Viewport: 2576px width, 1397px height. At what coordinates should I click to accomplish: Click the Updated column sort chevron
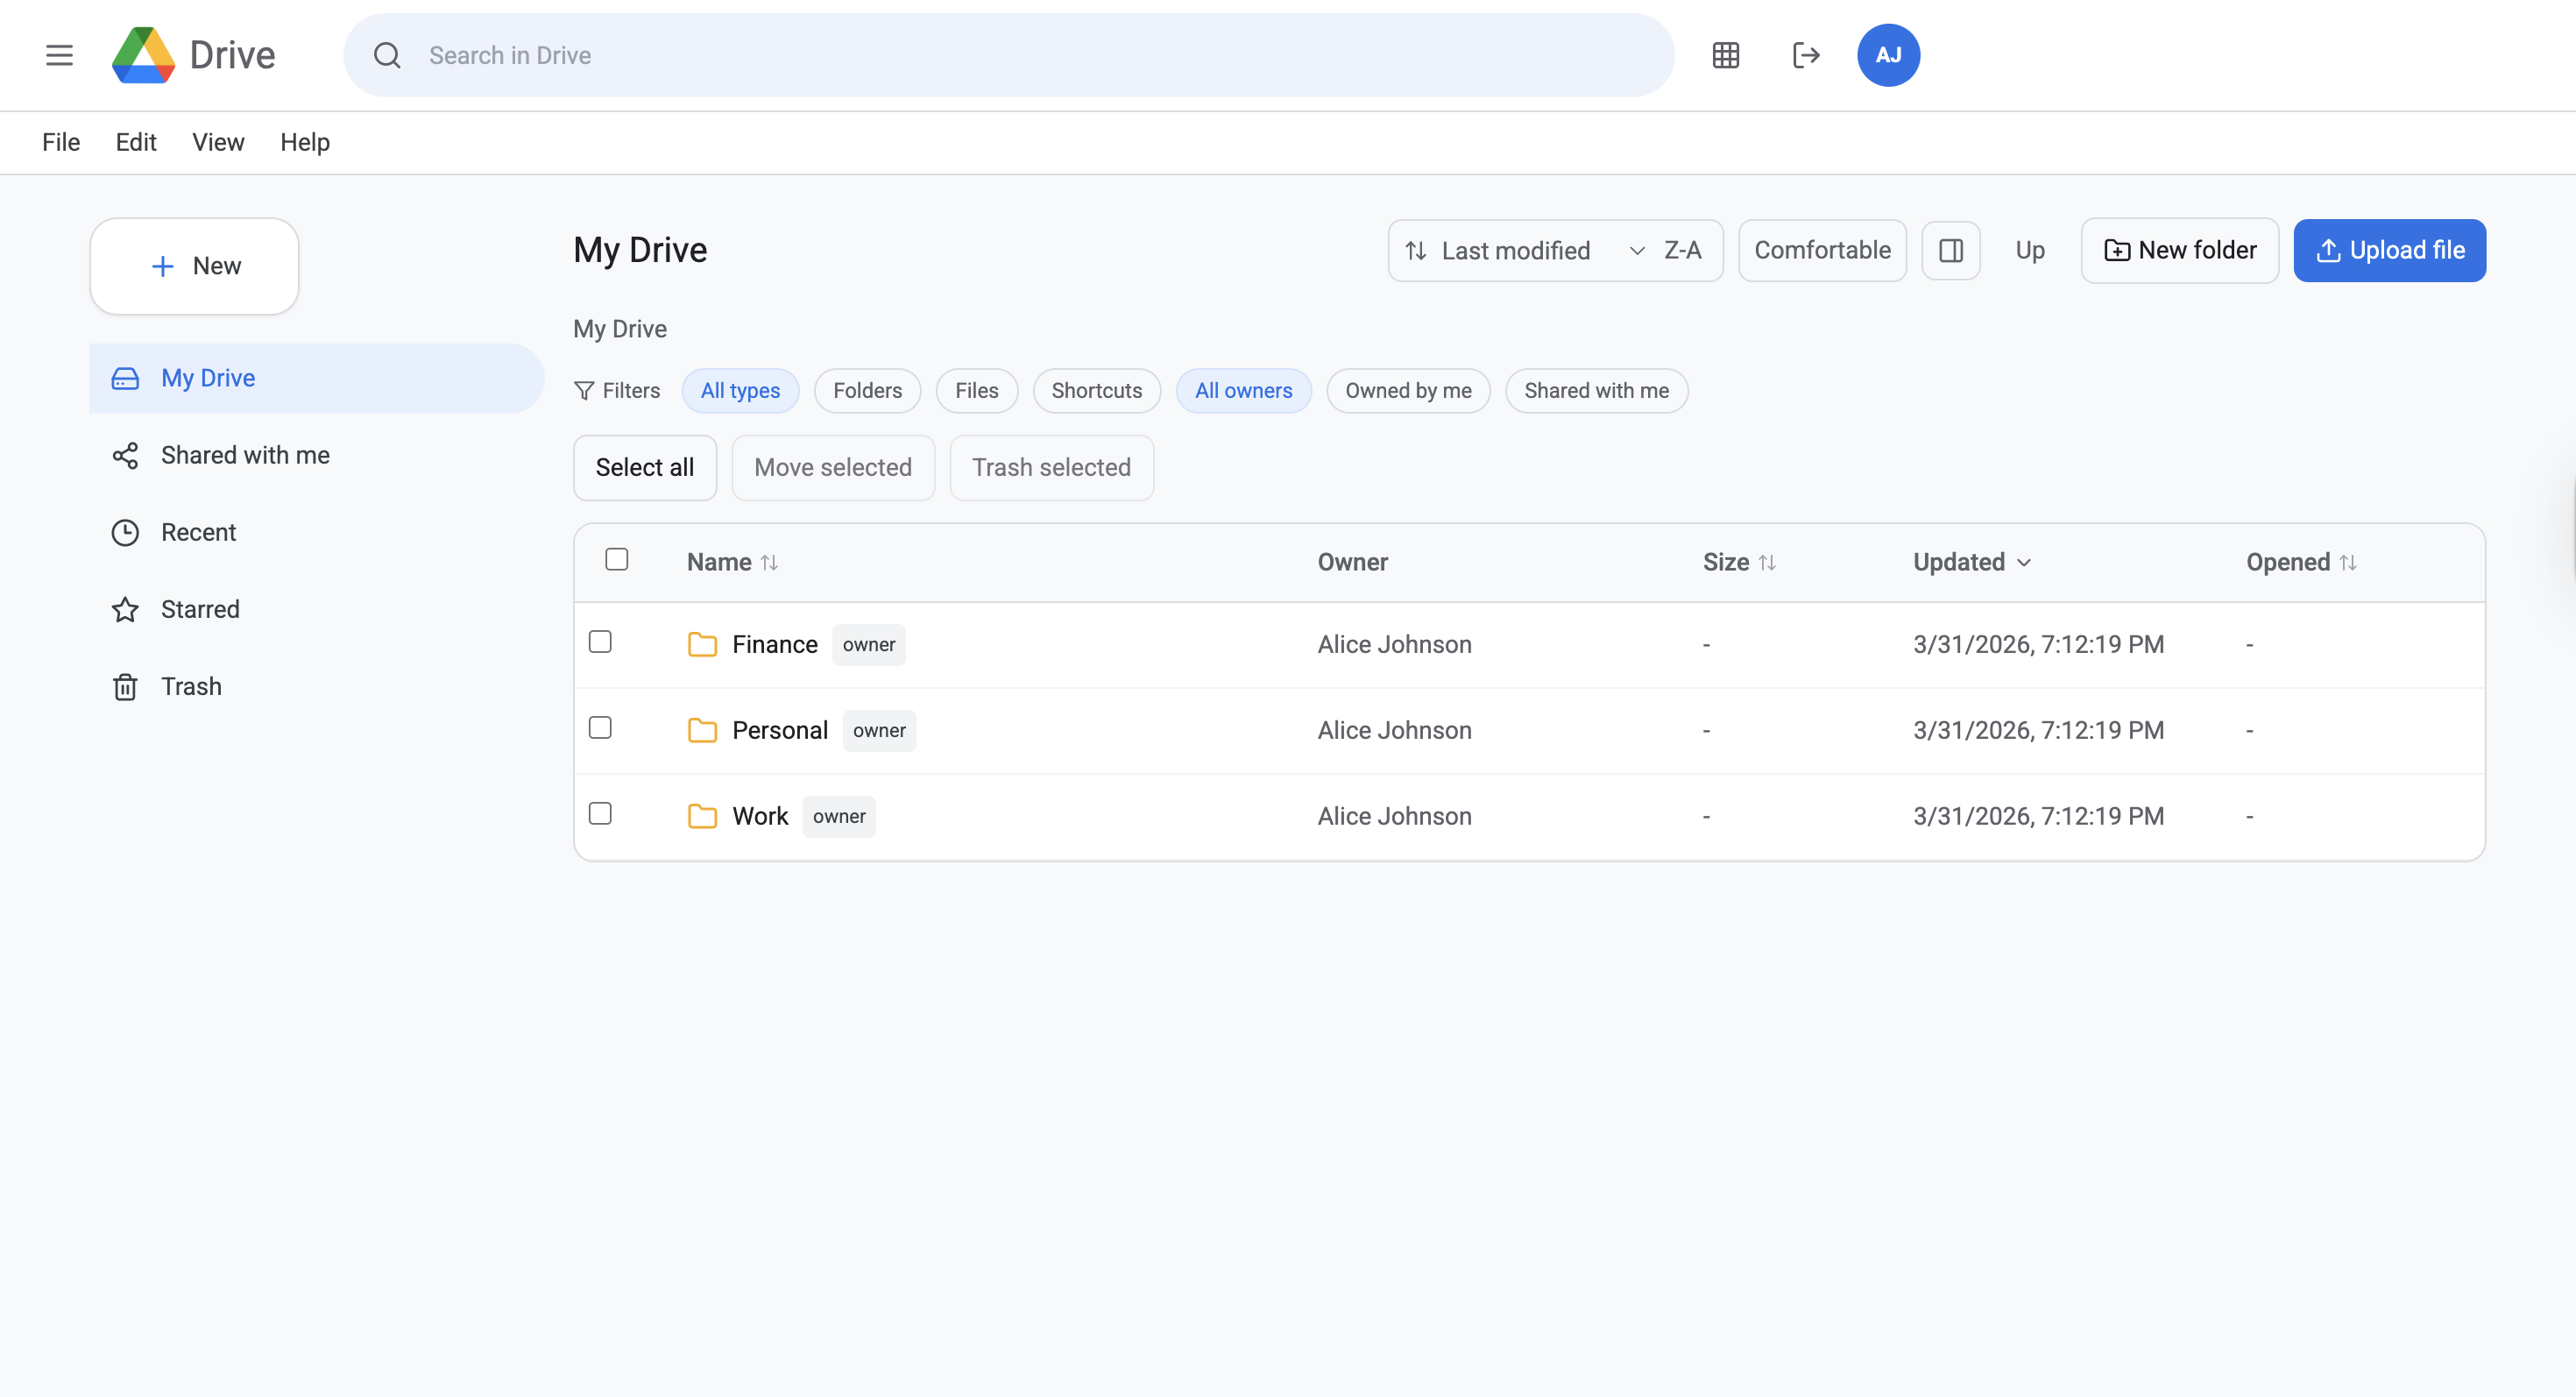[2024, 563]
